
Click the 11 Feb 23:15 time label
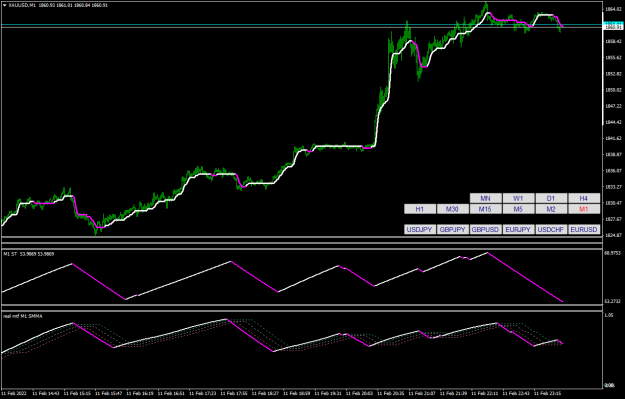click(x=547, y=393)
